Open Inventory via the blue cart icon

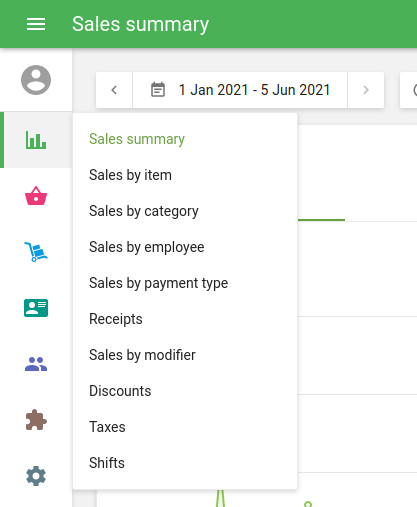point(36,252)
